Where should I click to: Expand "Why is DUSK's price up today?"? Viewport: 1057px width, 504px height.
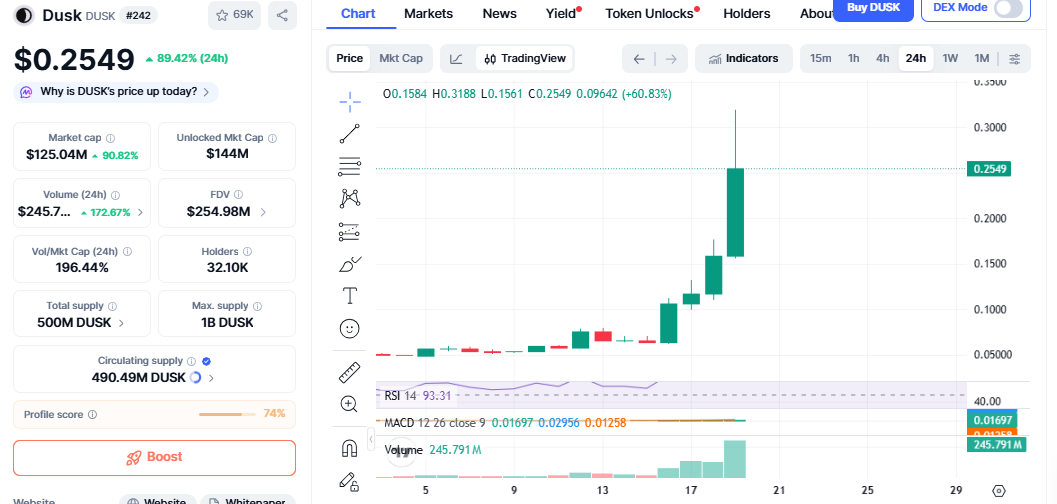[118, 92]
